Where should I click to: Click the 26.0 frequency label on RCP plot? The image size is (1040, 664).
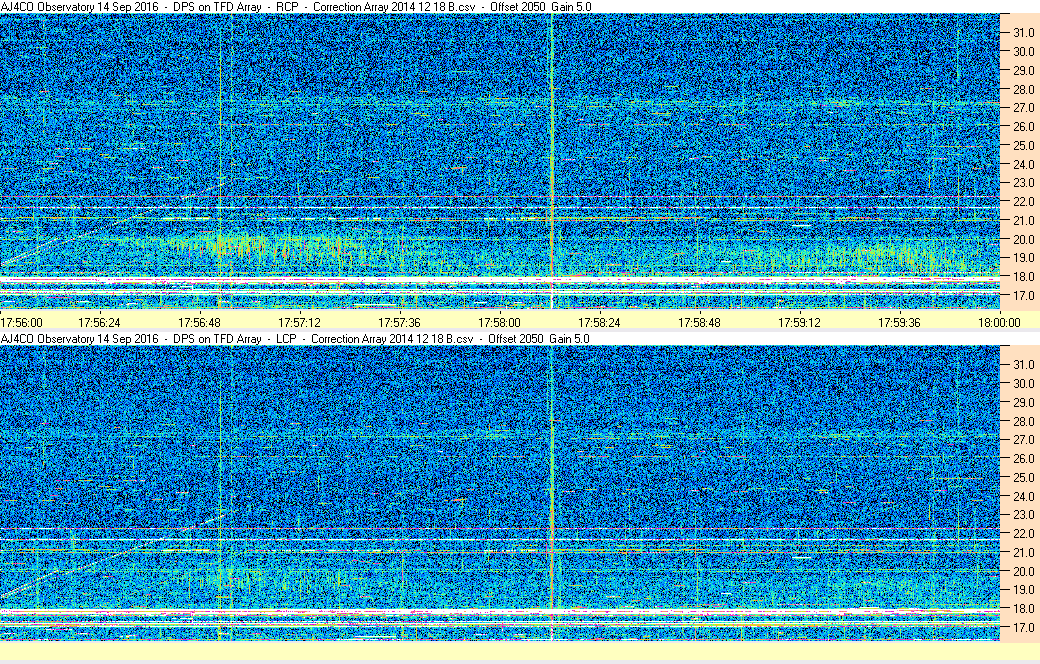(x=1023, y=126)
